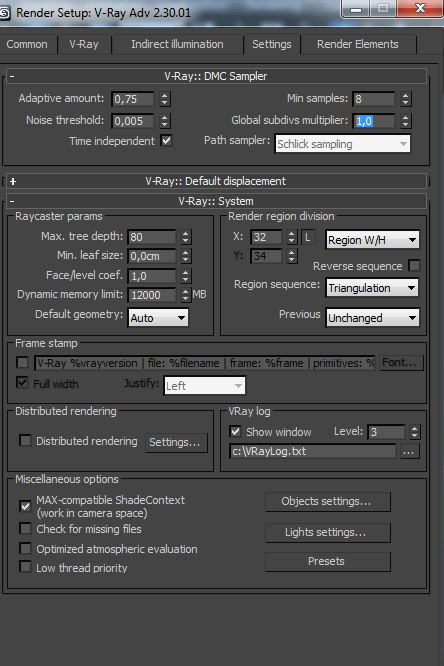Click the Render region X value field
This screenshot has height=666, width=444.
(x=266, y=237)
